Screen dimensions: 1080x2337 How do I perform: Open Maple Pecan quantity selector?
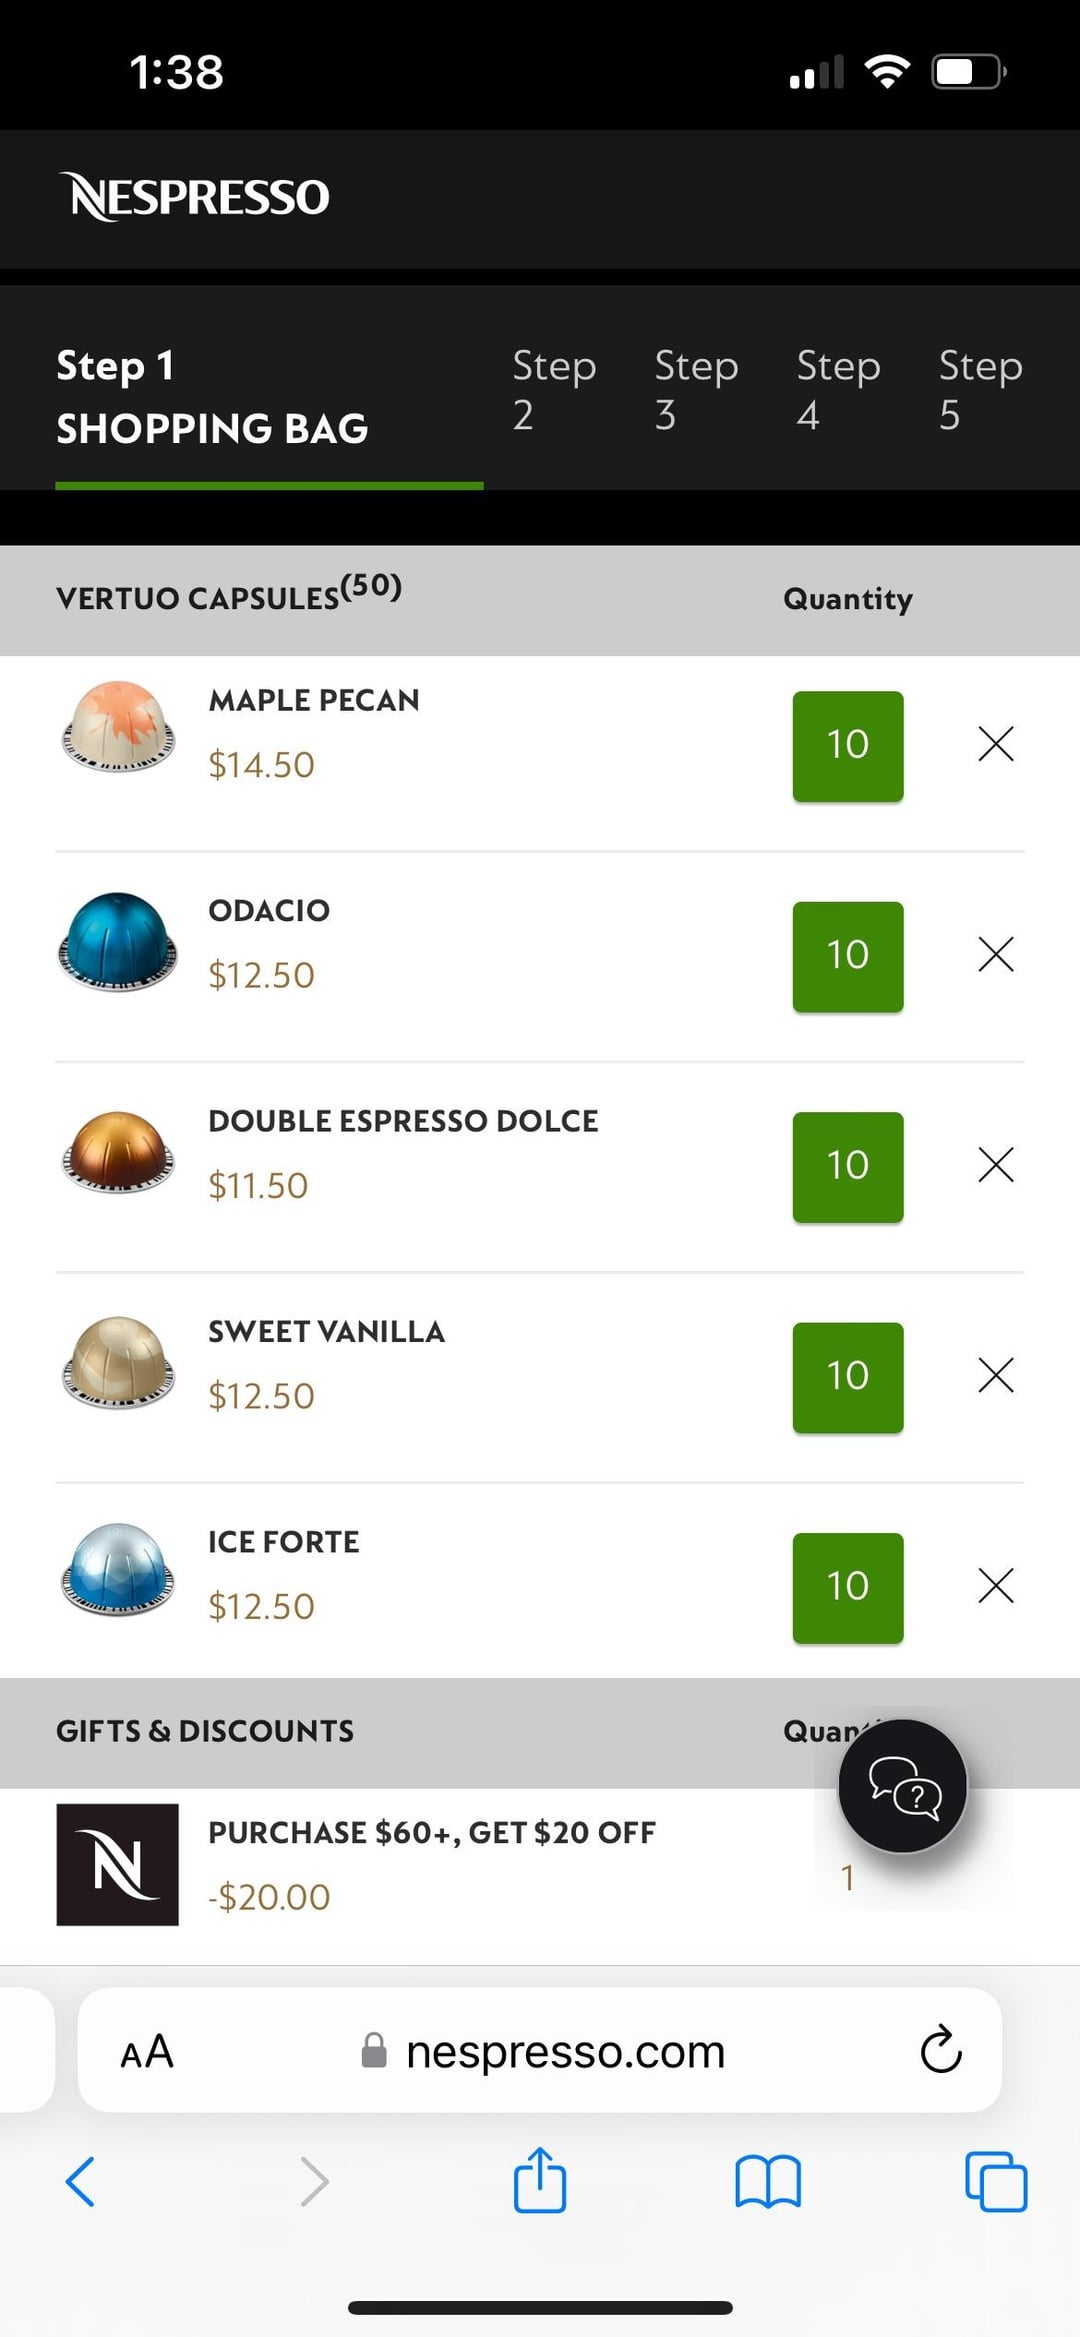point(847,746)
